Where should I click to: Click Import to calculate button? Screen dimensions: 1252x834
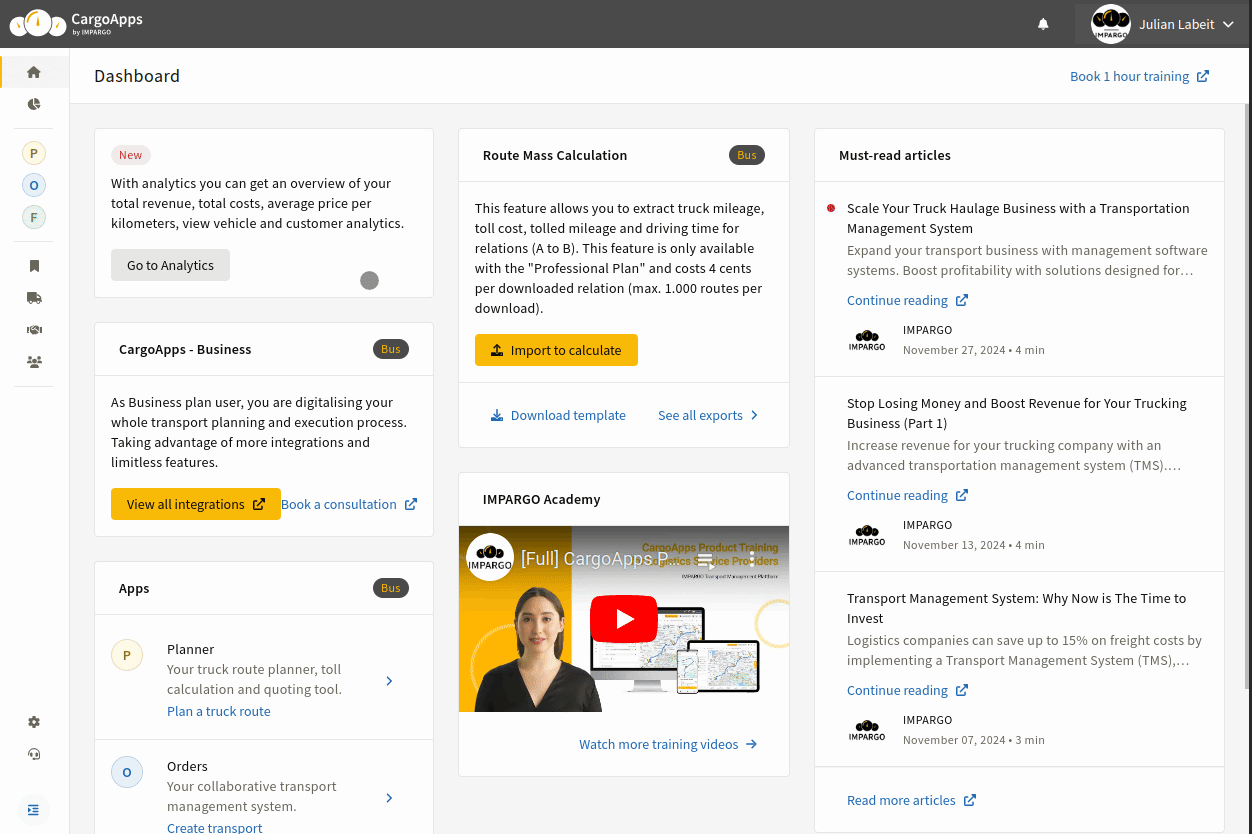pyautogui.click(x=556, y=350)
